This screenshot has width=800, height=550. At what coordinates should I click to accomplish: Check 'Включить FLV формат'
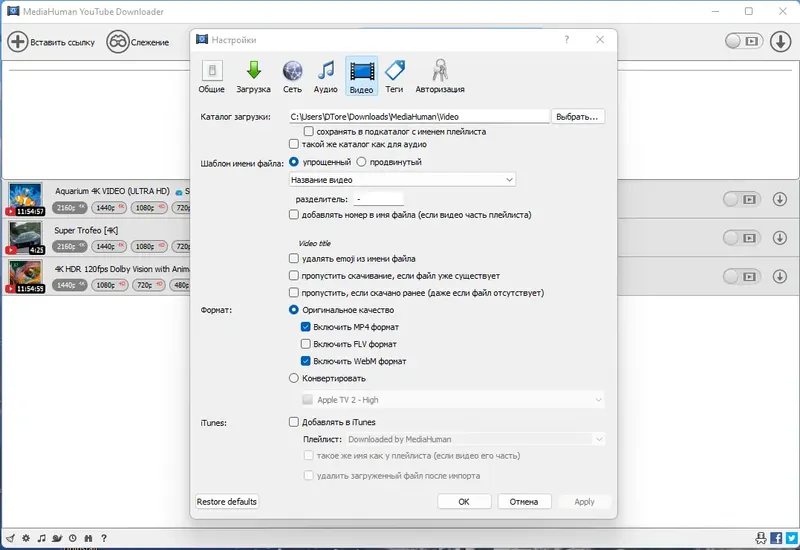[306, 344]
